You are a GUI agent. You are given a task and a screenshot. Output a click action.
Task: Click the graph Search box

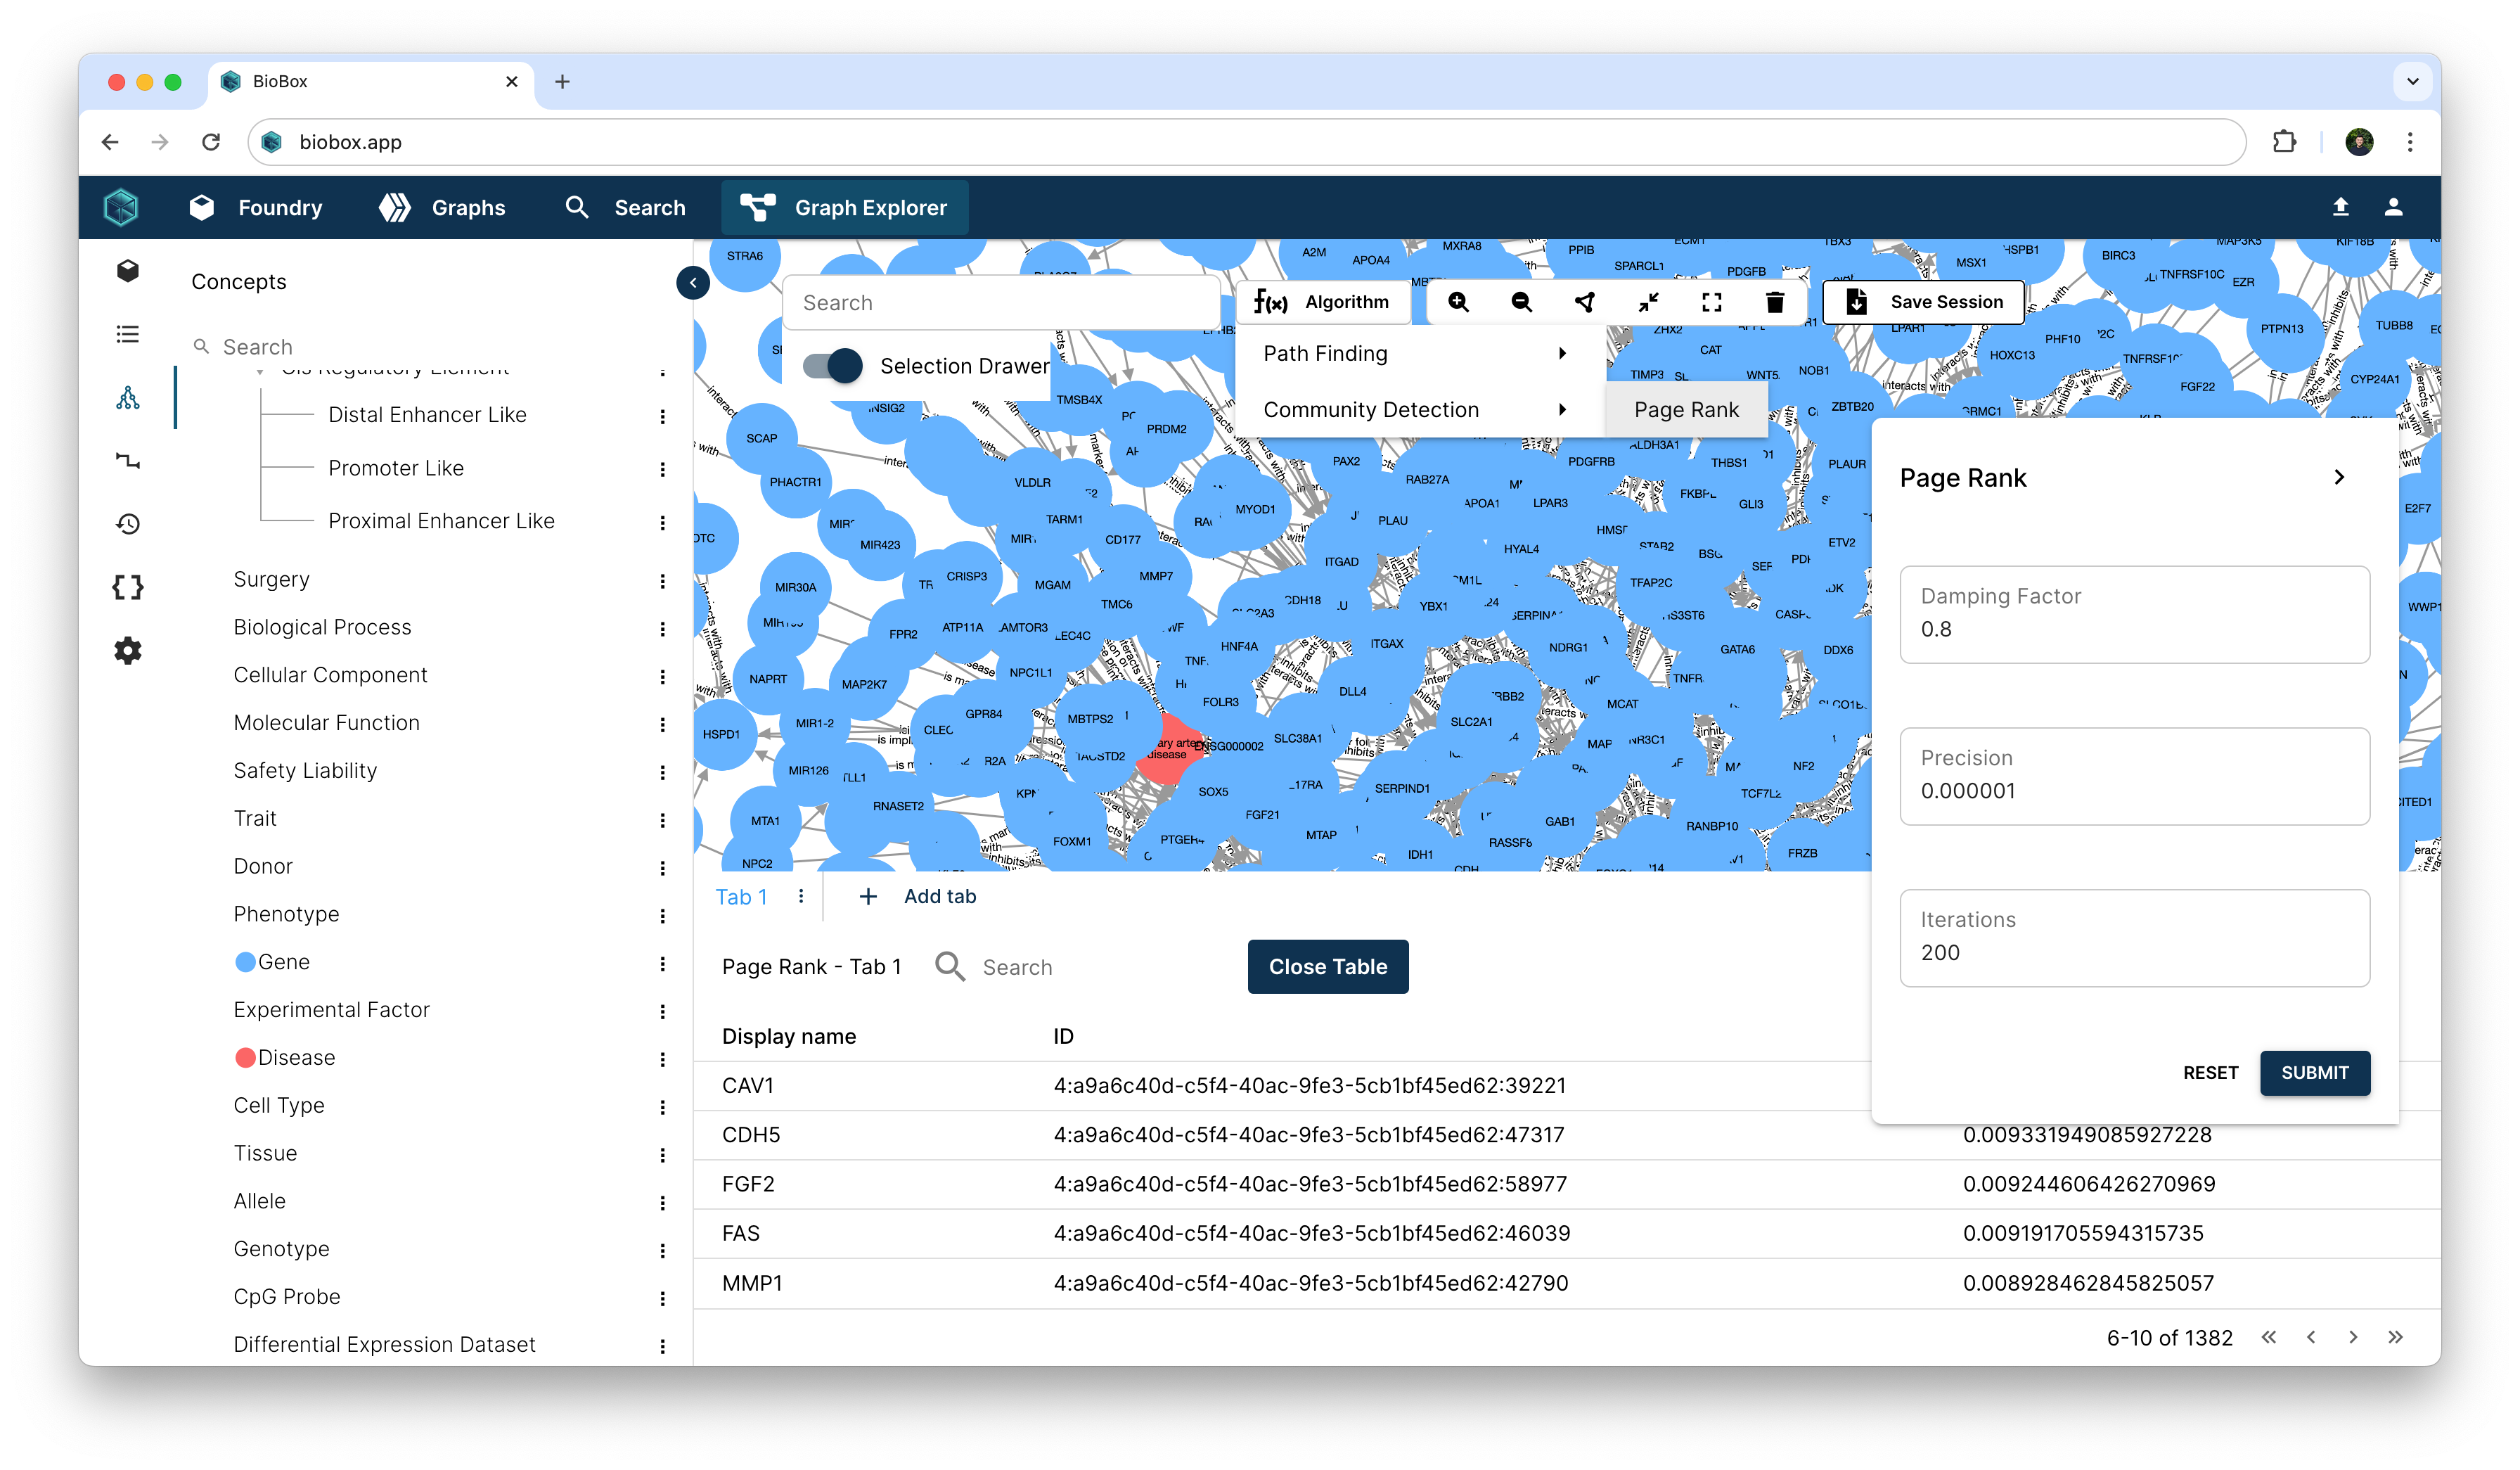tap(1000, 303)
